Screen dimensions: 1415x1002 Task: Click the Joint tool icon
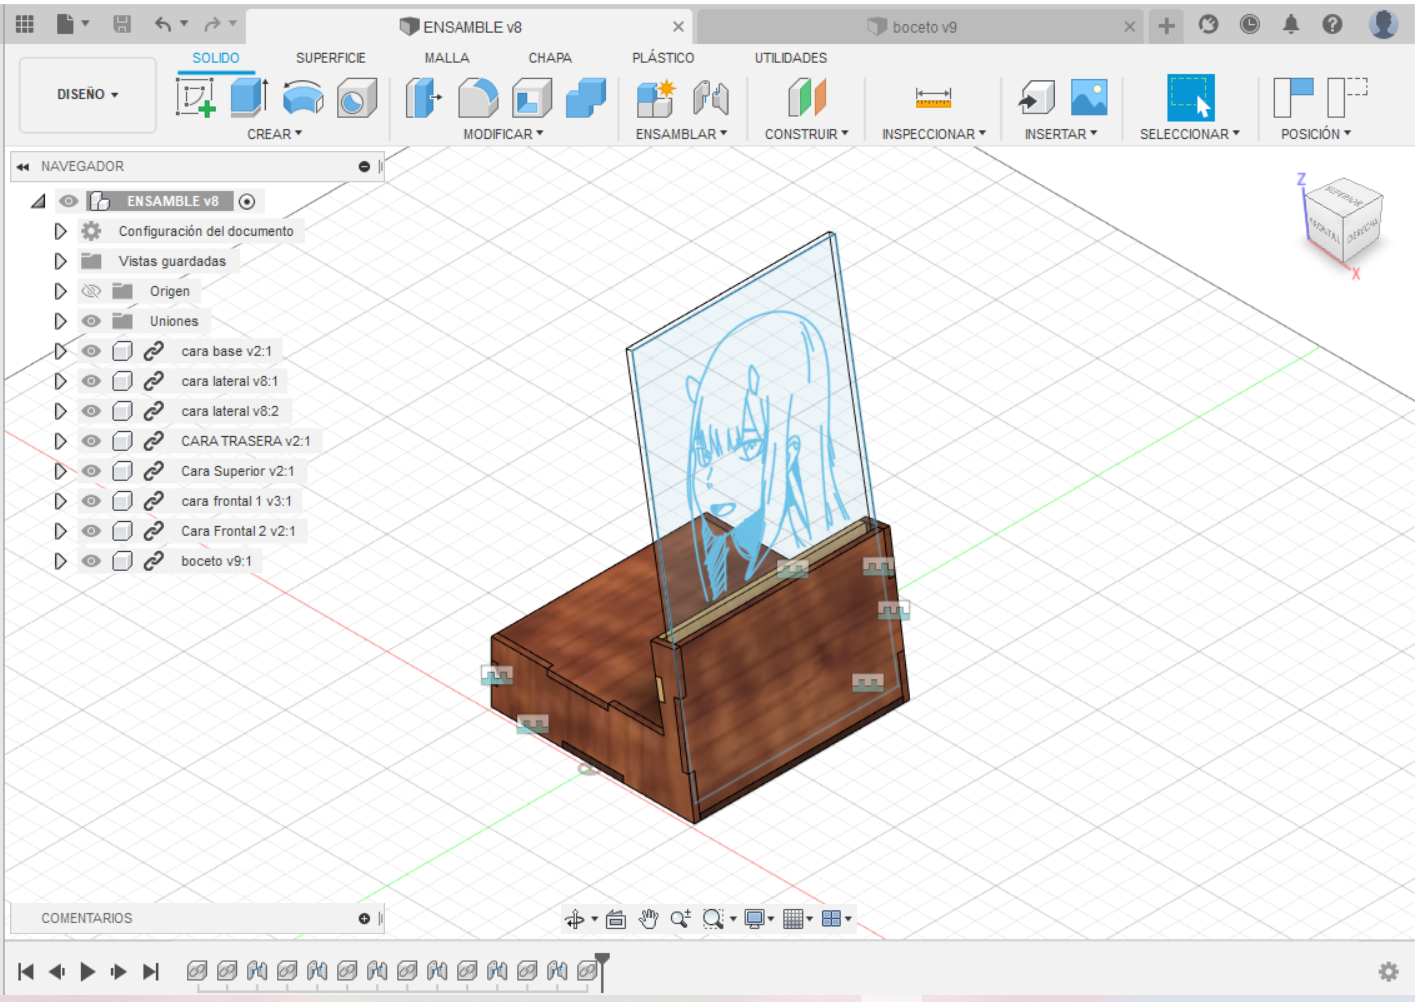[711, 98]
